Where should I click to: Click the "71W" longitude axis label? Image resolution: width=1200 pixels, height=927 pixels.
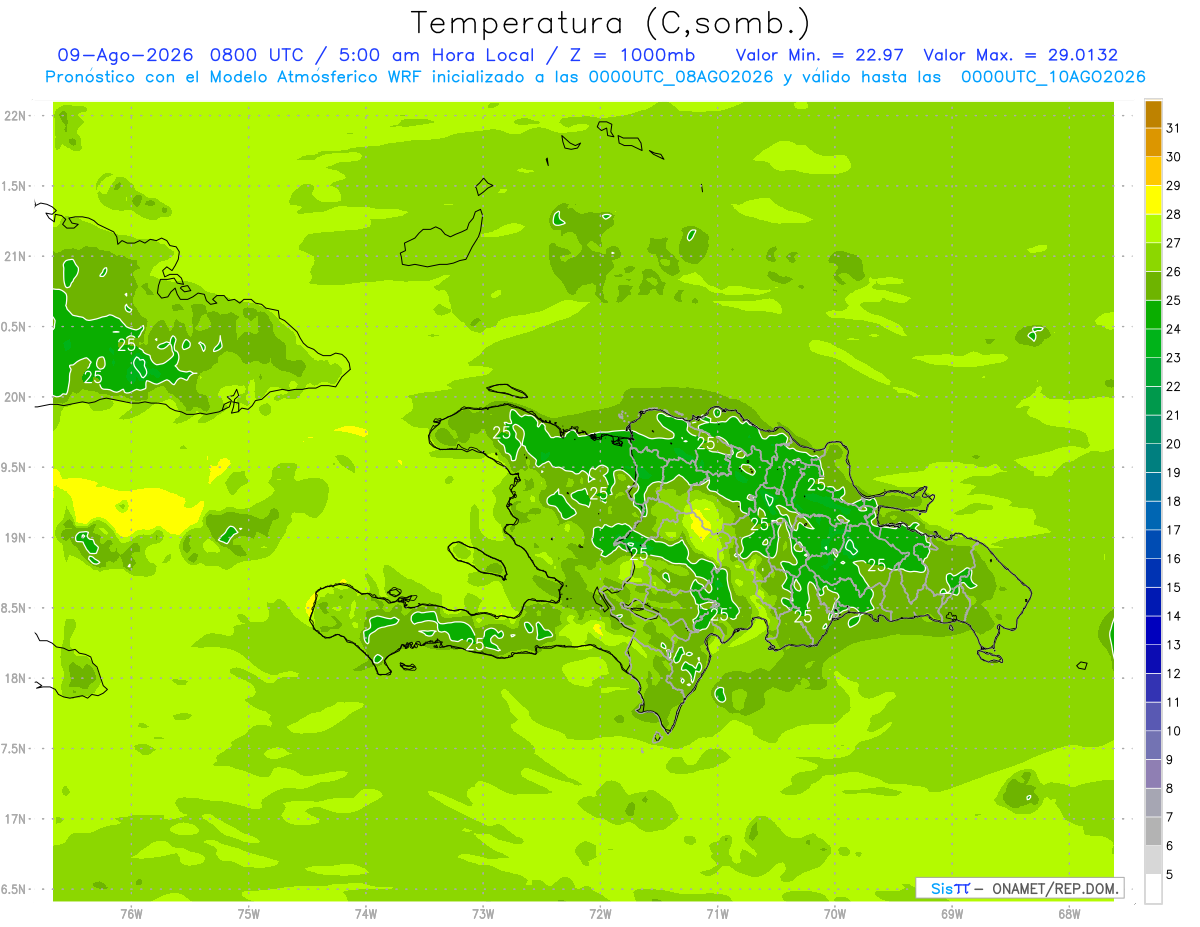point(717,913)
